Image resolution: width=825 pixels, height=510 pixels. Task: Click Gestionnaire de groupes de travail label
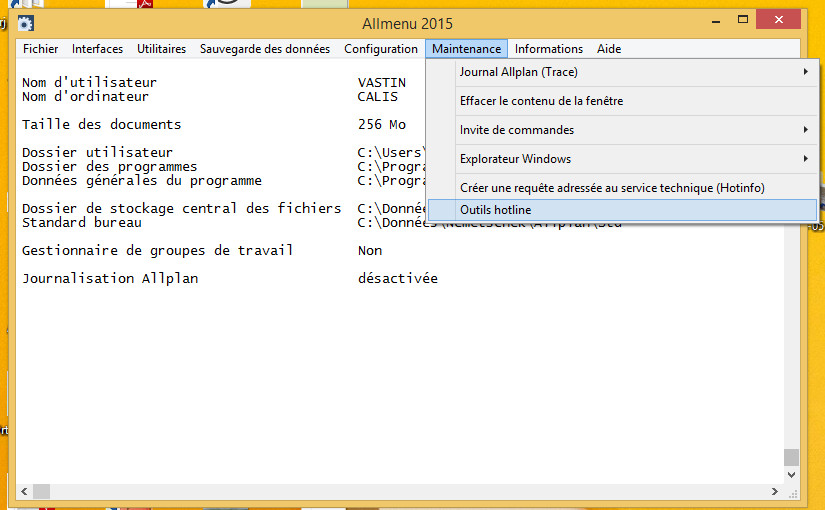point(157,251)
